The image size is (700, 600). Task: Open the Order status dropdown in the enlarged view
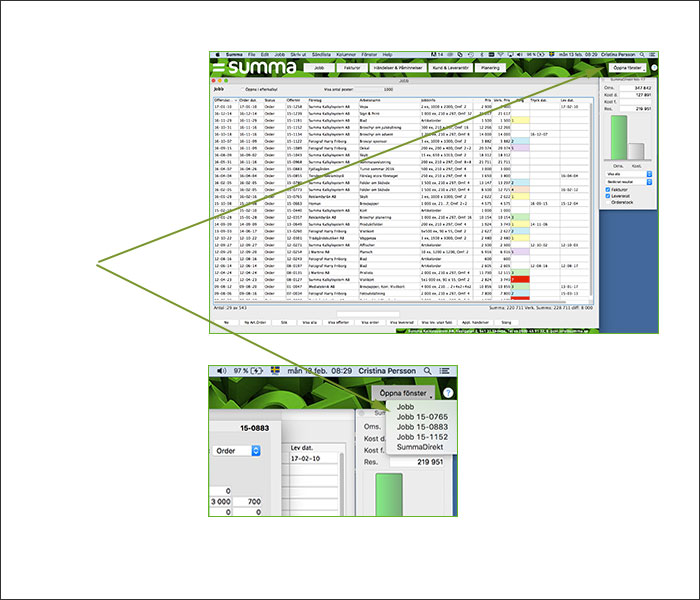(237, 451)
